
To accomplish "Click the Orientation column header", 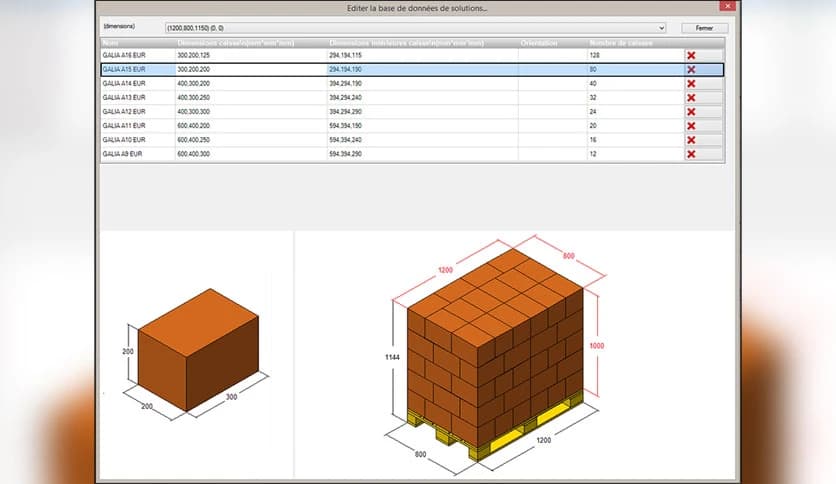I will pos(552,43).
